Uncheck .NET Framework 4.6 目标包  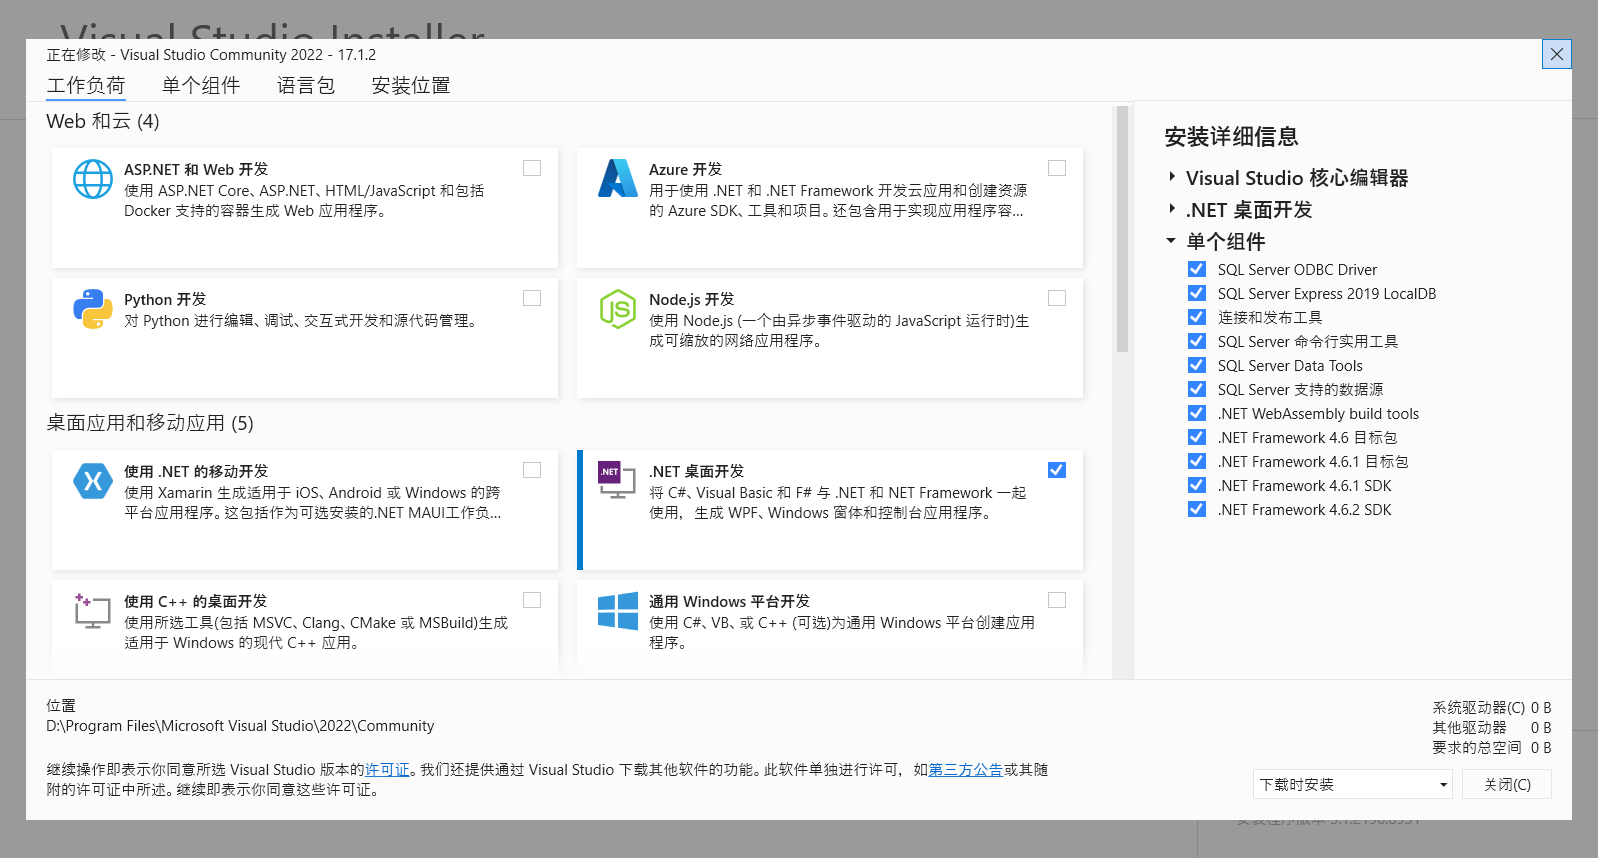coord(1197,437)
